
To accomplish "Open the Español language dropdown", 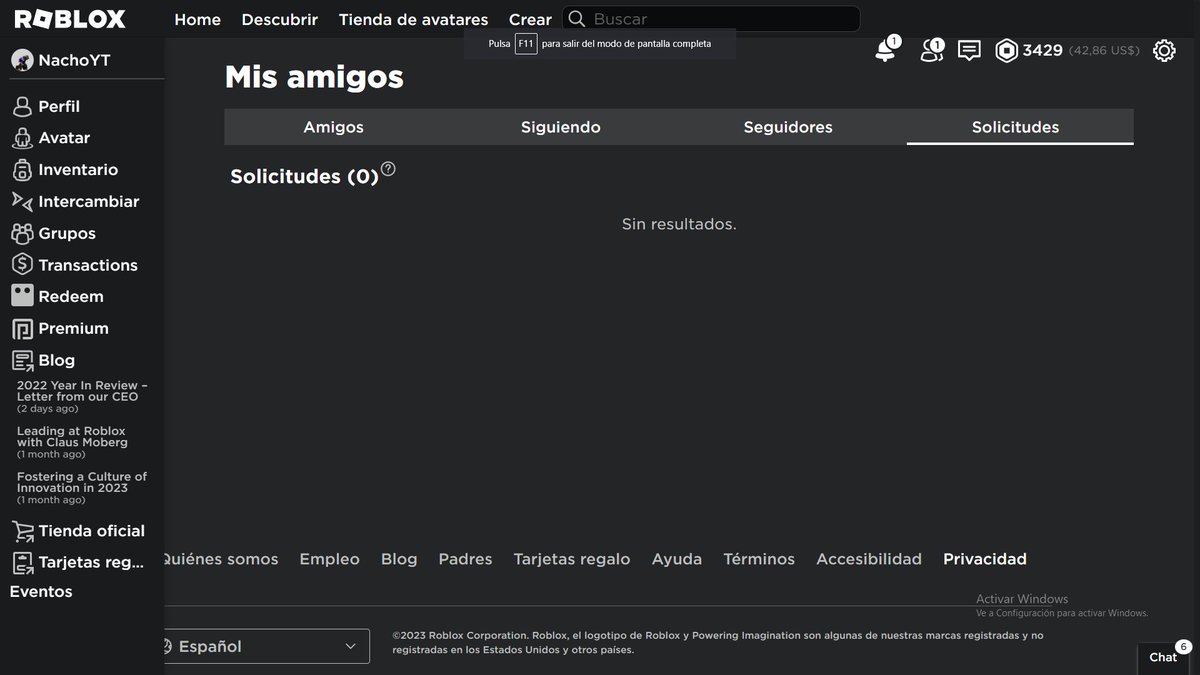I will tap(267, 646).
